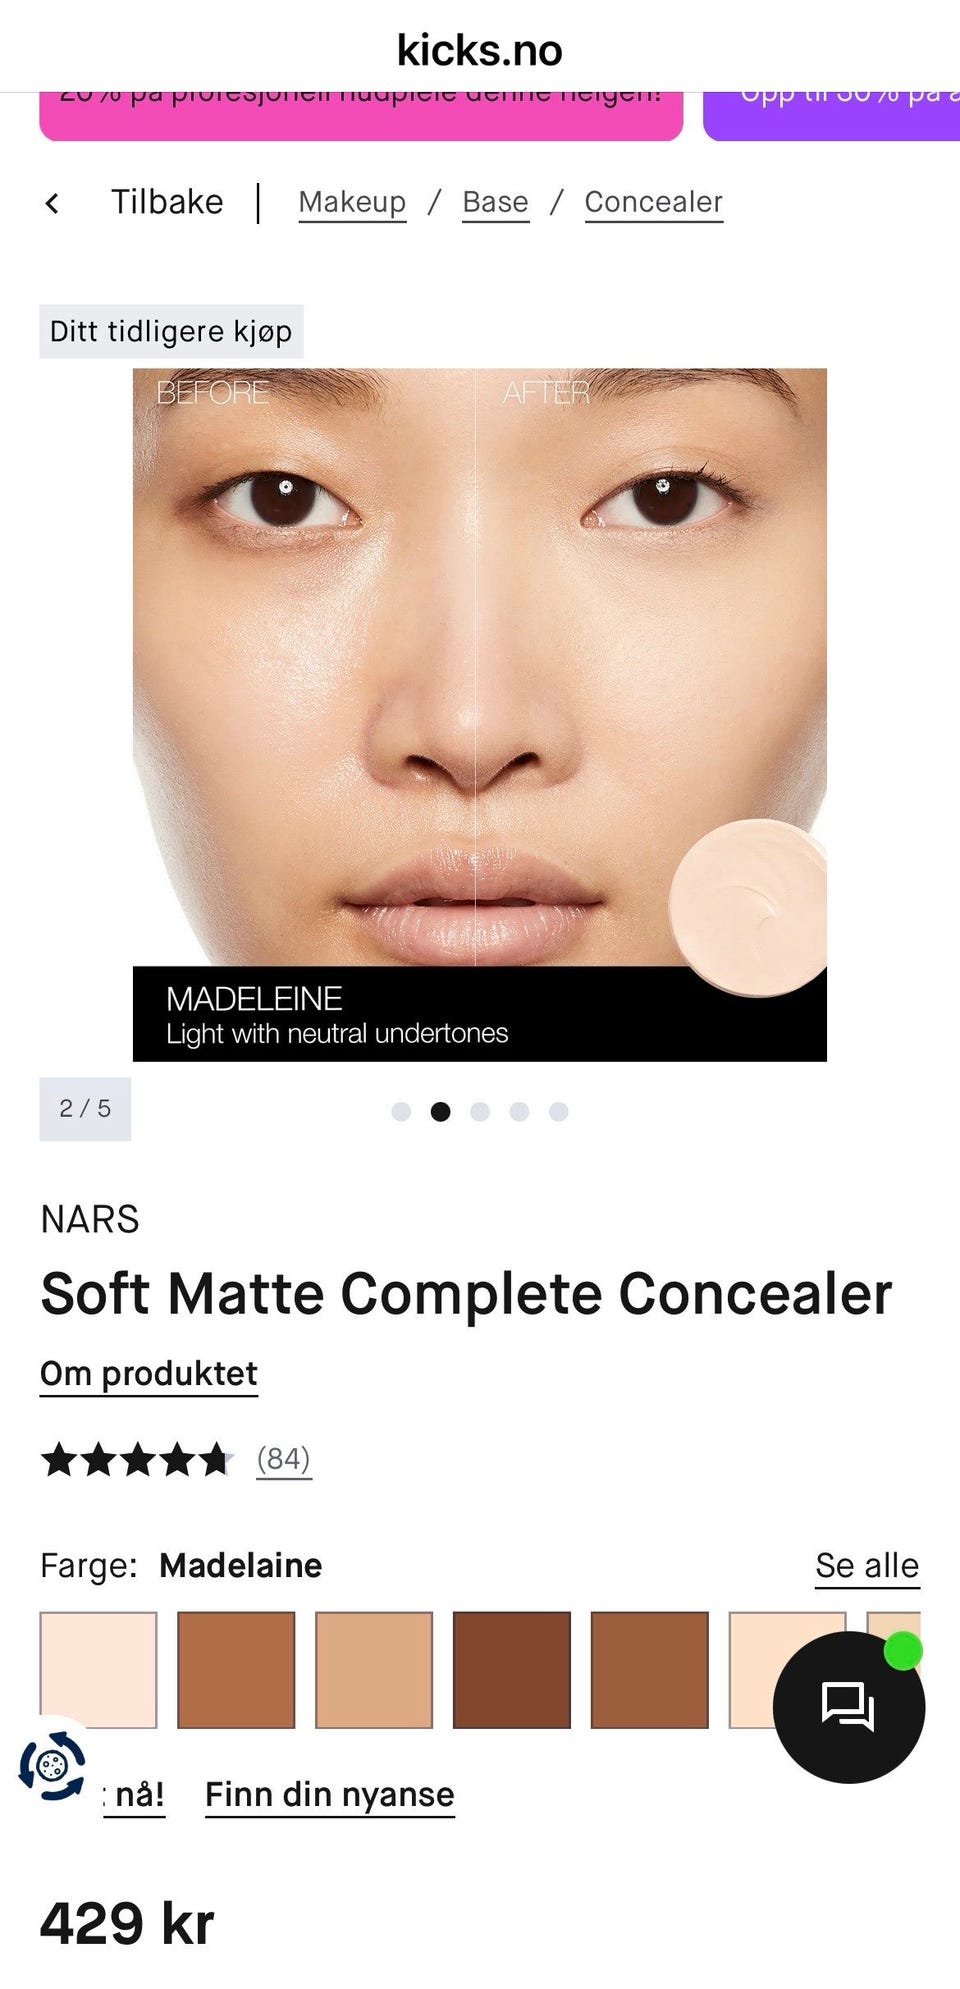Open the cookie settings icon
The width and height of the screenshot is (960, 1989).
pos(52,1766)
